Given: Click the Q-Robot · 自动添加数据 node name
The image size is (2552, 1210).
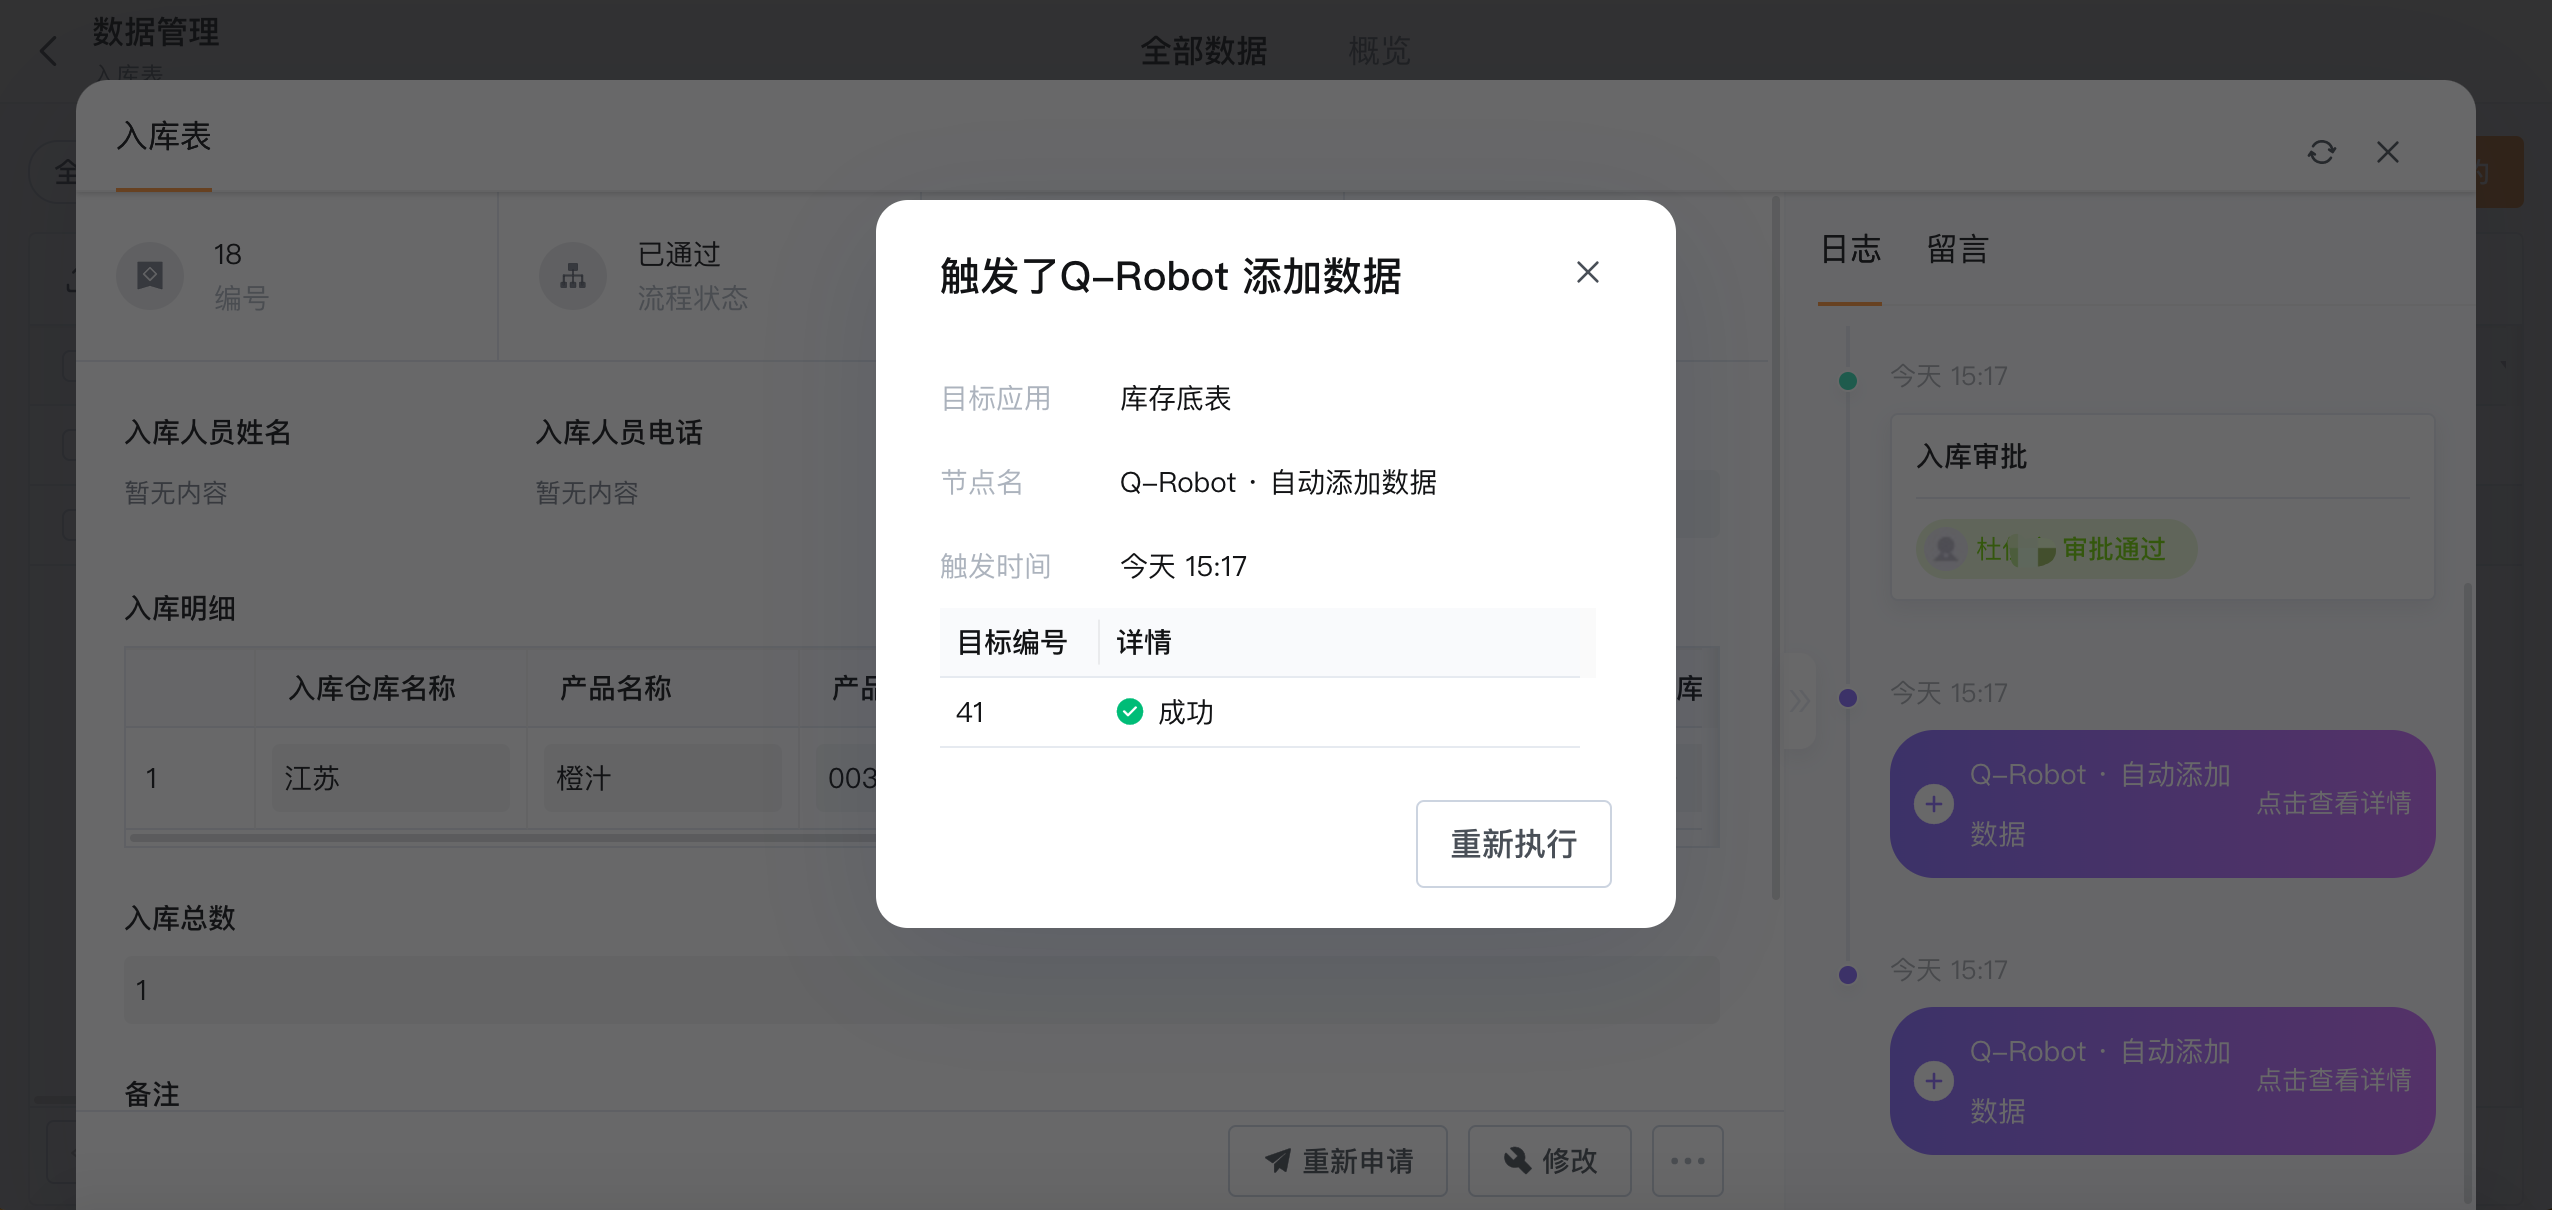Looking at the screenshot, I should [1278, 483].
